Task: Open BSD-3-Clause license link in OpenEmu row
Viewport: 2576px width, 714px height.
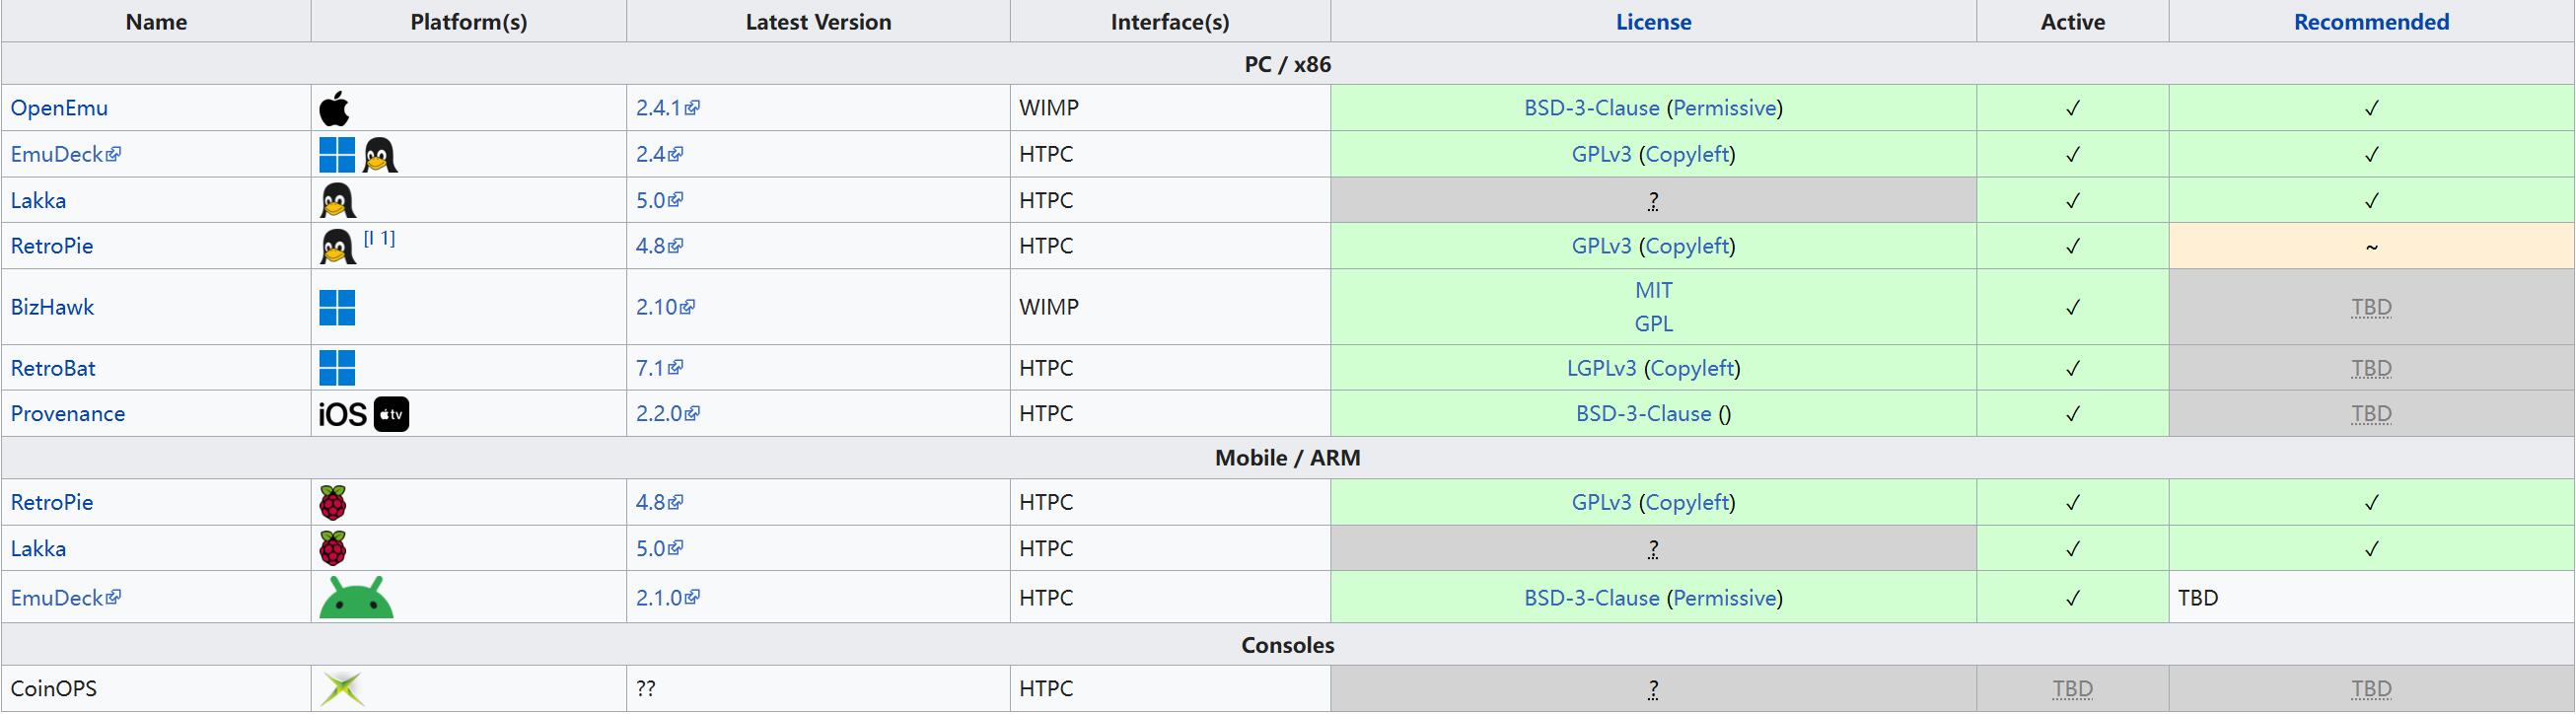Action: point(1591,108)
